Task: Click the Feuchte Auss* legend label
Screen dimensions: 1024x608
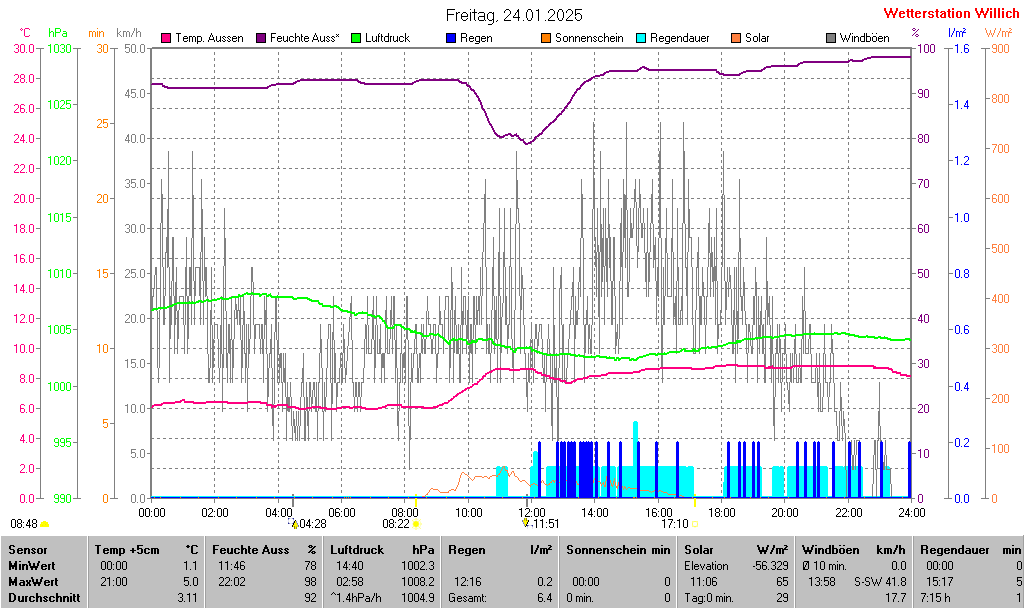Action: pos(304,39)
